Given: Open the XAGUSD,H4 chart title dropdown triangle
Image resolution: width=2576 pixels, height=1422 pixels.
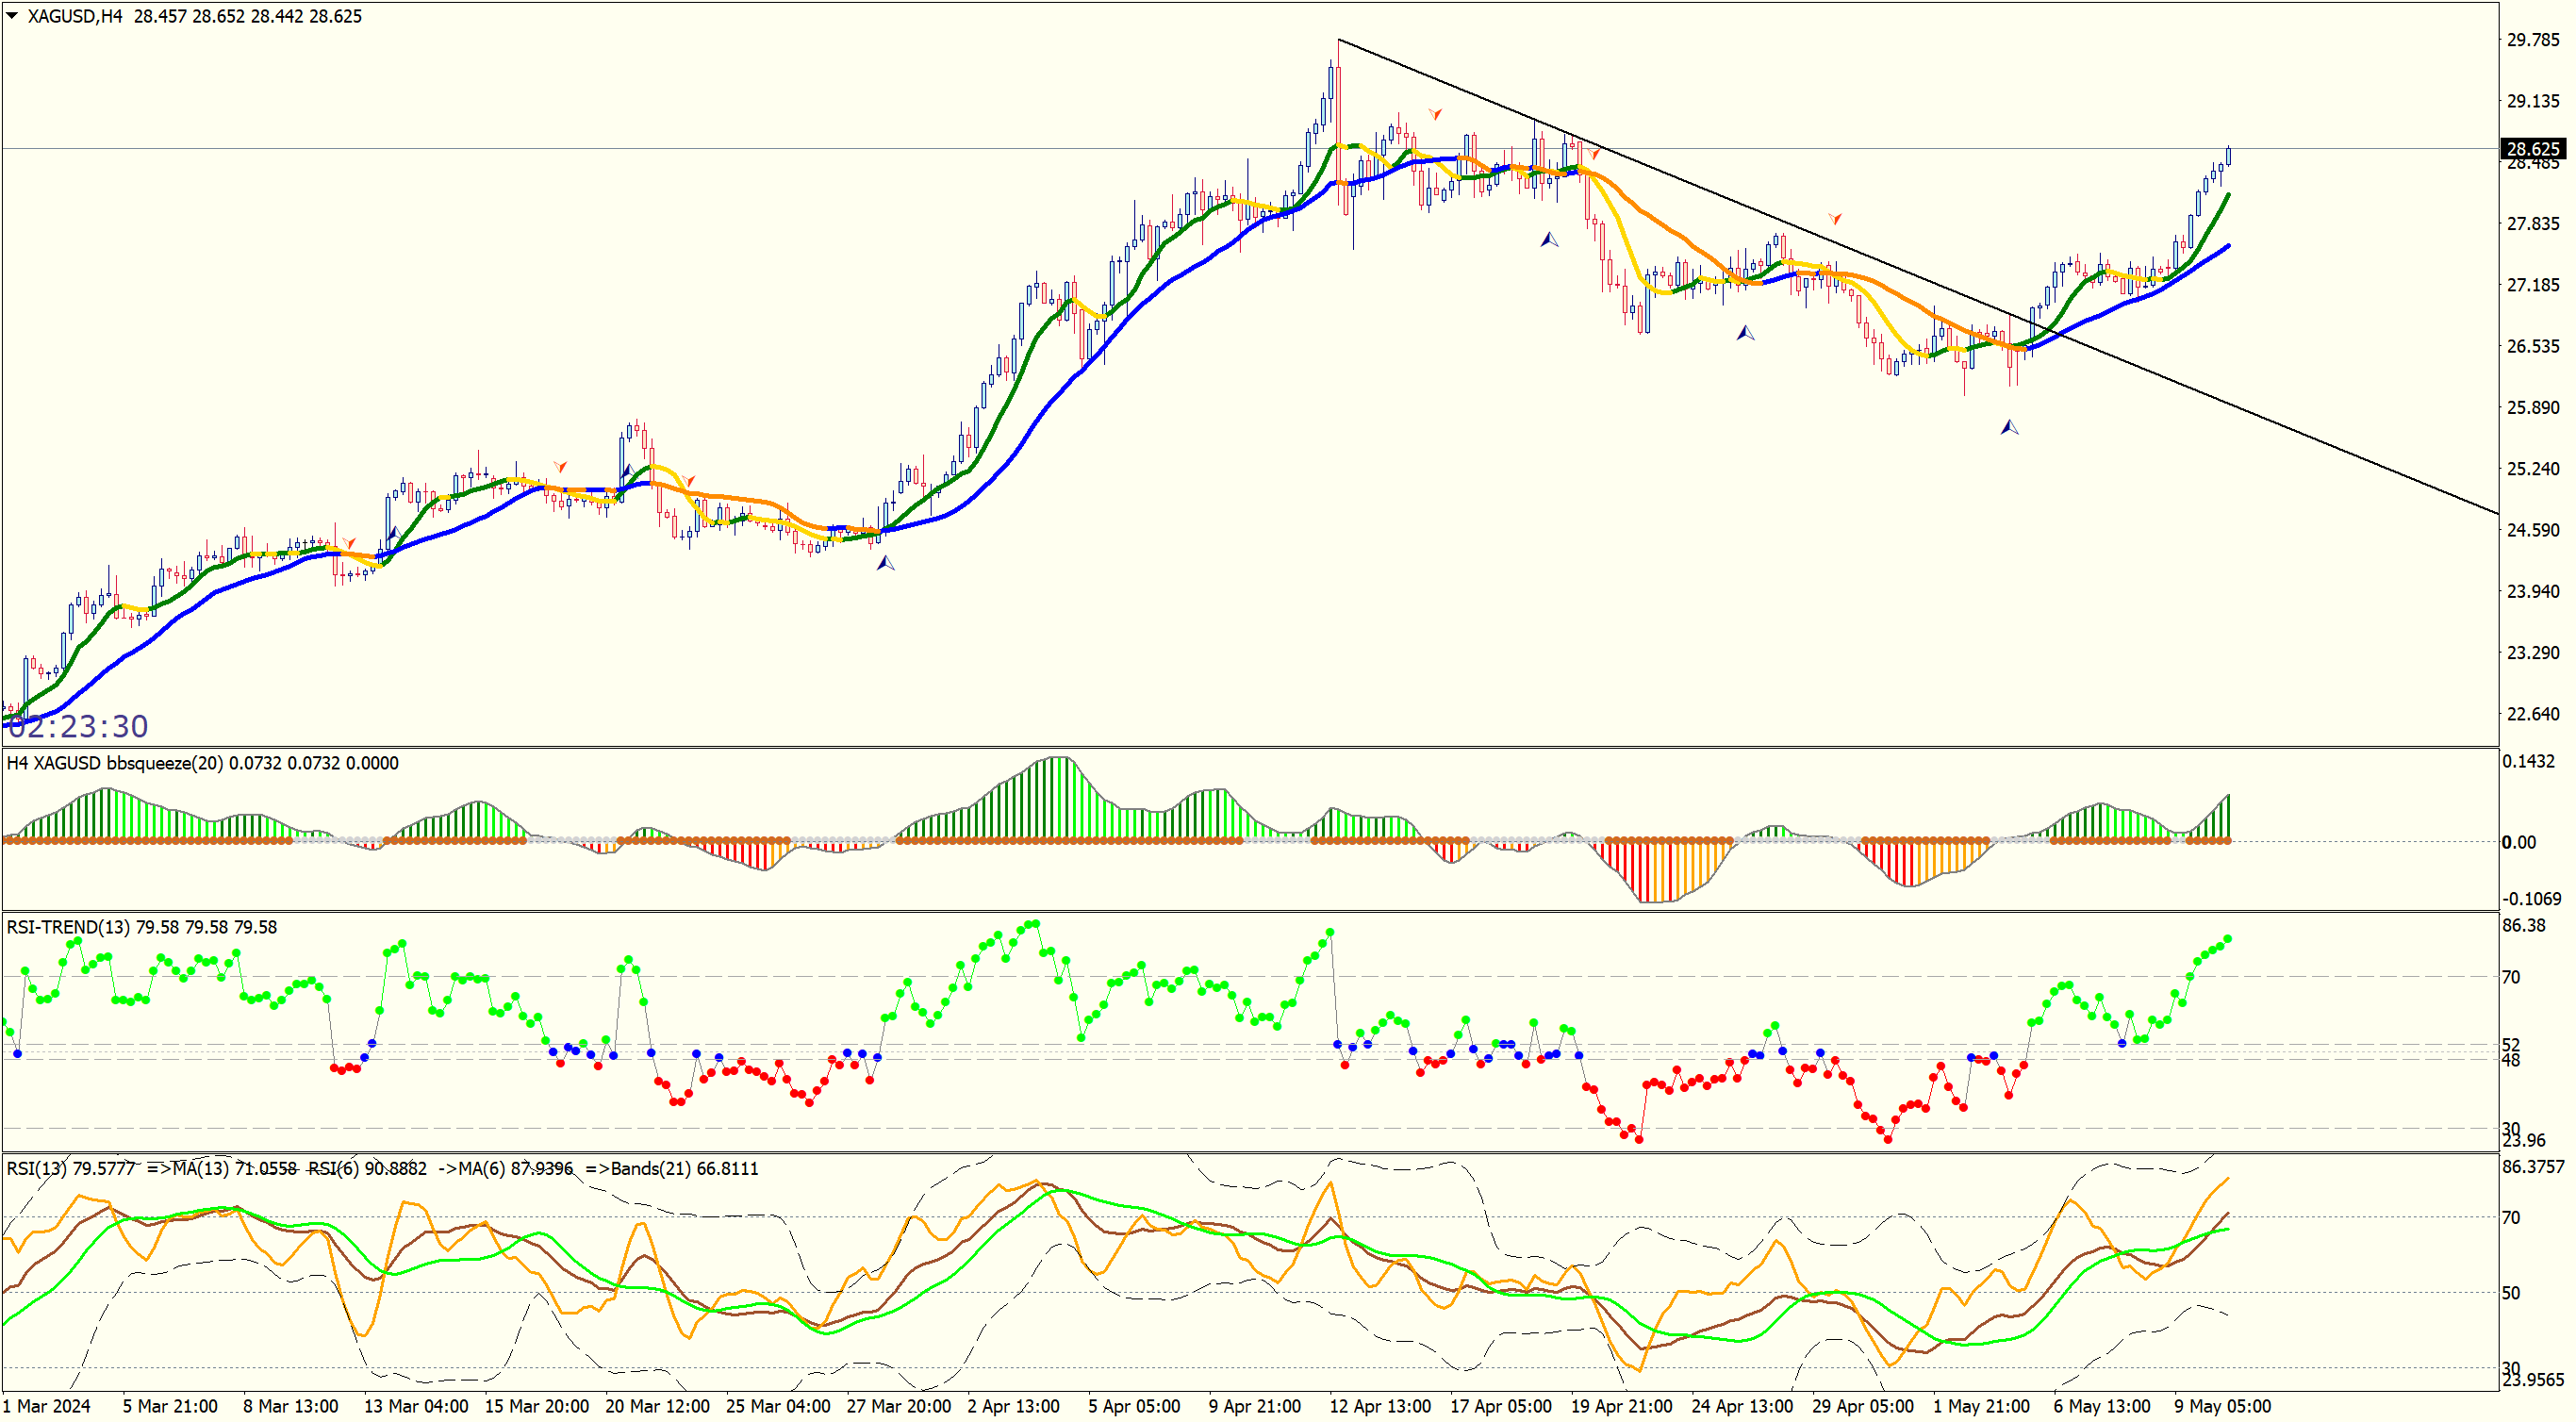Looking at the screenshot, I should pos(12,16).
